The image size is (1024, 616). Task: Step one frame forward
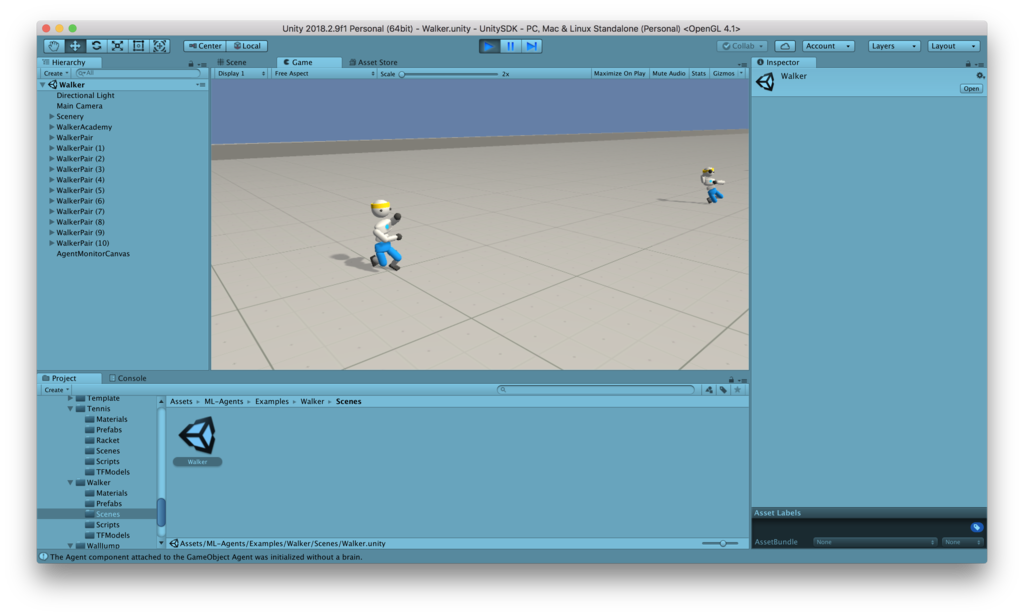[532, 46]
